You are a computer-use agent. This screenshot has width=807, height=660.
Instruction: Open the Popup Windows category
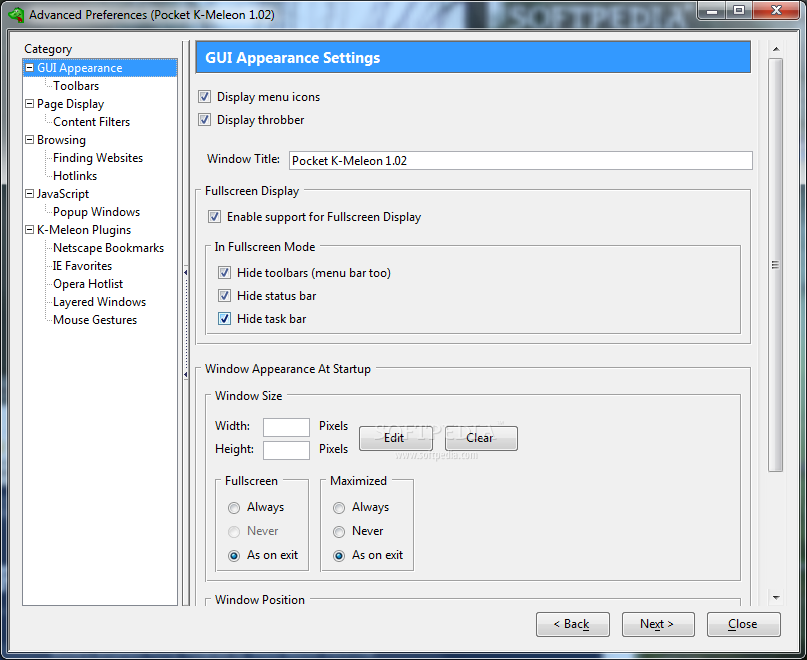click(x=96, y=212)
